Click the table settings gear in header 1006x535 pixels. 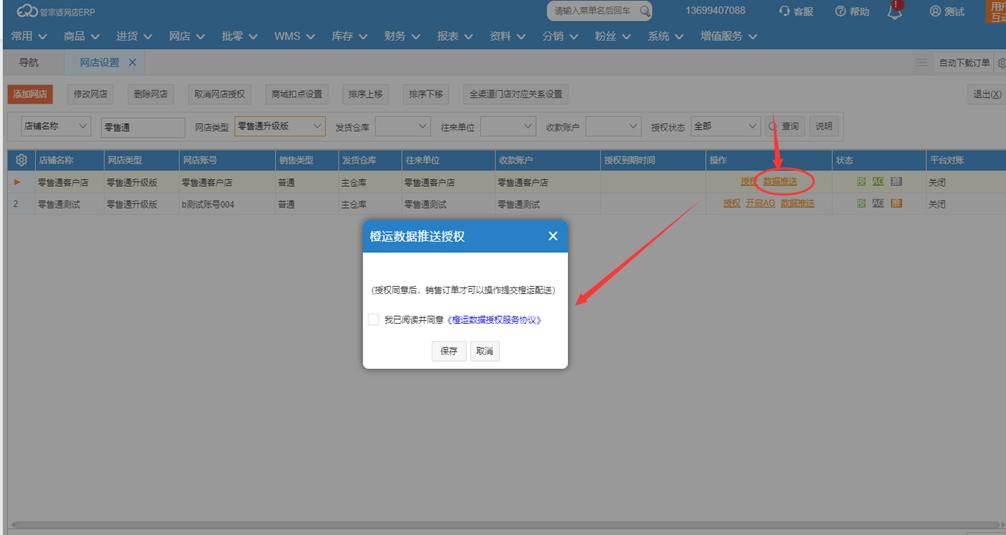pyautogui.click(x=21, y=160)
